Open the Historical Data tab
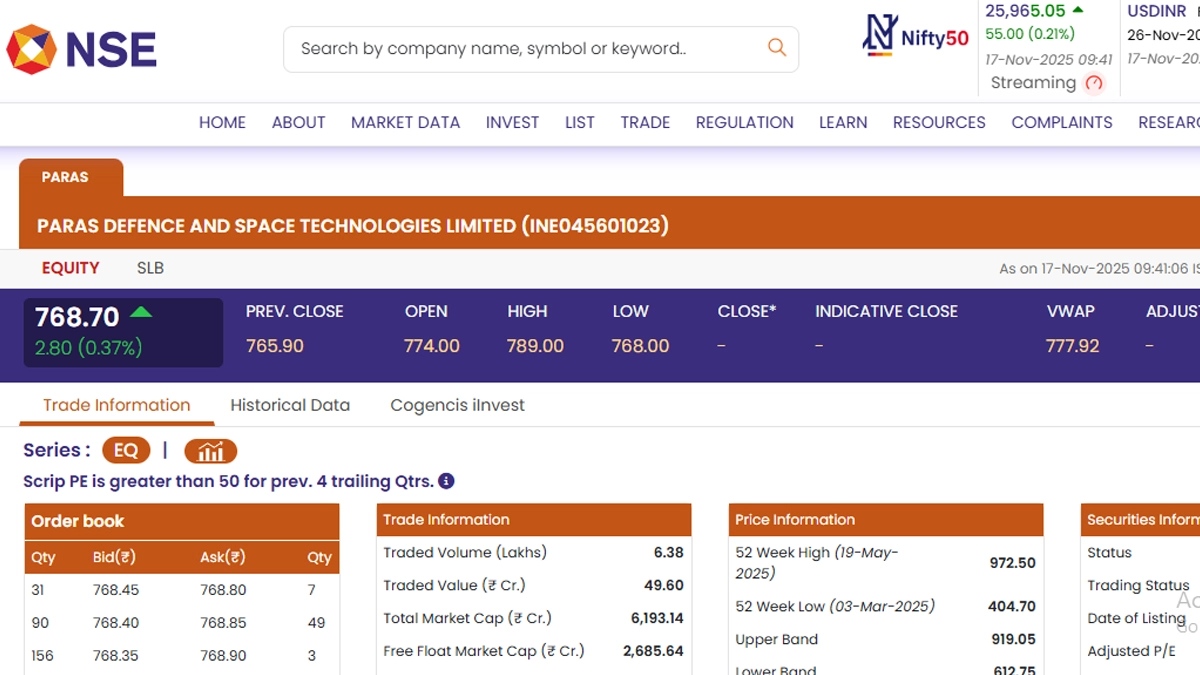This screenshot has width=1200, height=675. pyautogui.click(x=290, y=405)
